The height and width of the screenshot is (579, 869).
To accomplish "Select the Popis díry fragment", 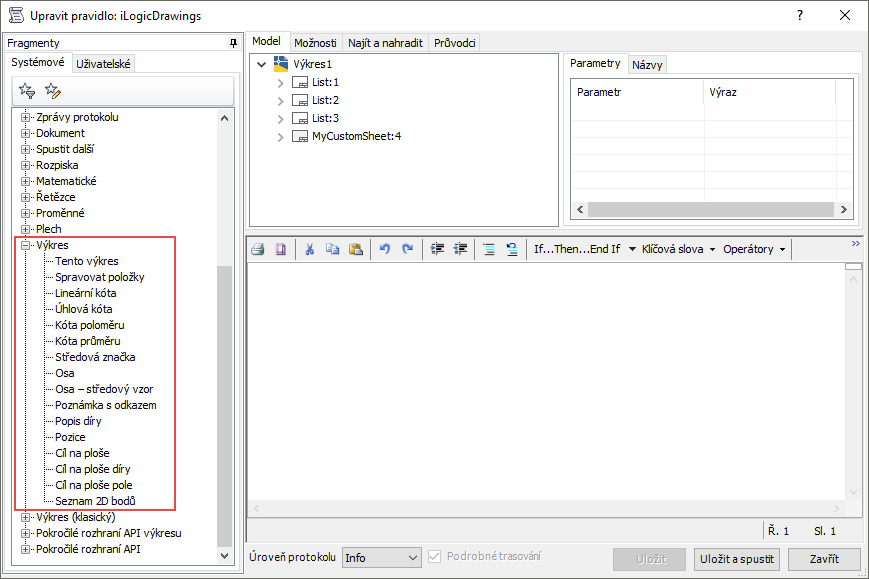I will point(78,422).
